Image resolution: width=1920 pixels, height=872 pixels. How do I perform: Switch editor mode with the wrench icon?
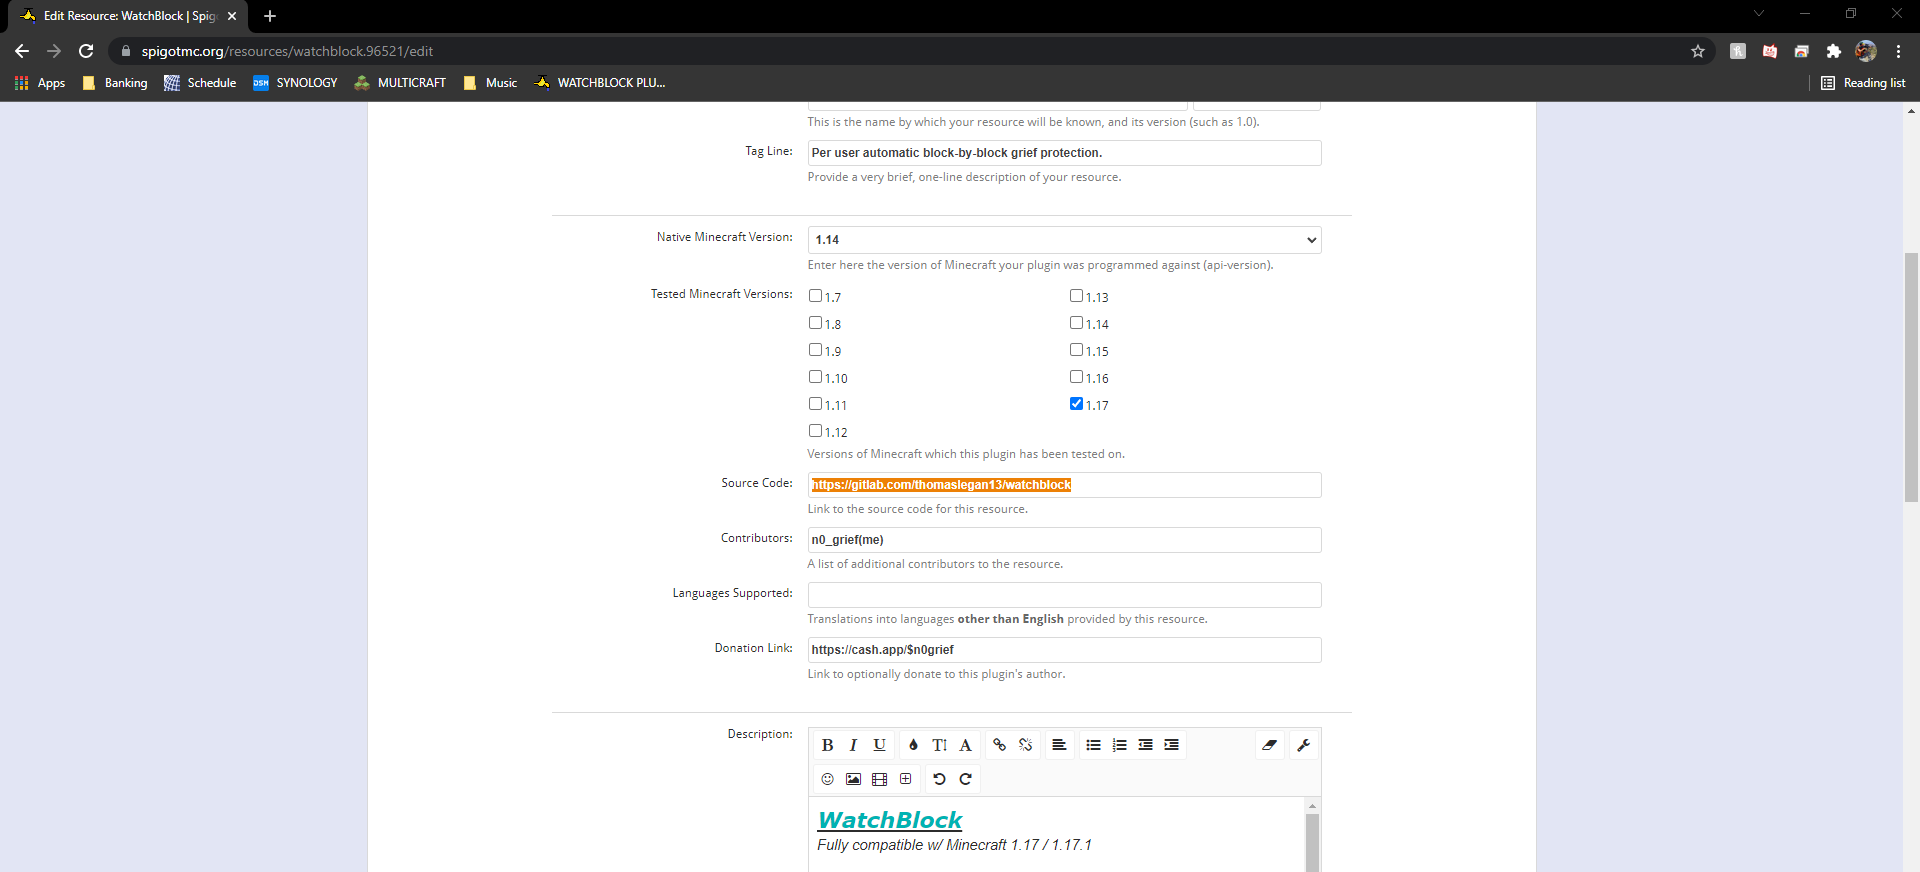(1303, 745)
